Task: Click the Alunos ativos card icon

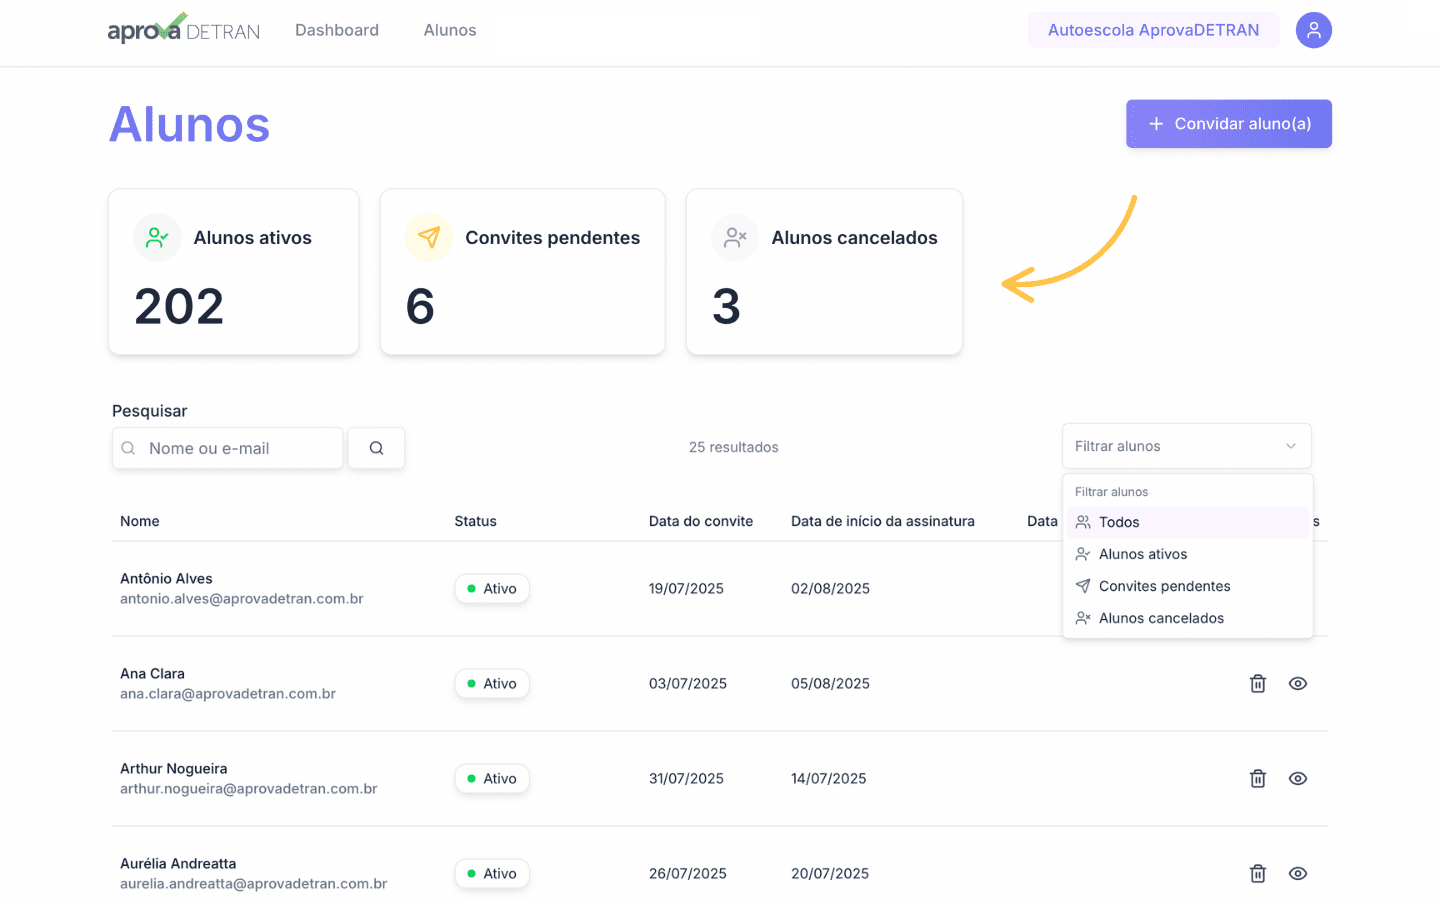Action: tap(157, 238)
